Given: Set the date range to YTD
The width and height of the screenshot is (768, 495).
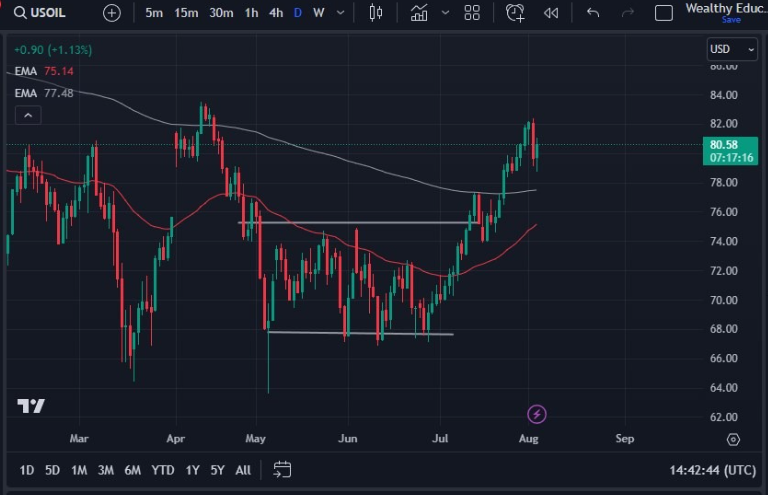Looking at the screenshot, I should click(x=162, y=470).
